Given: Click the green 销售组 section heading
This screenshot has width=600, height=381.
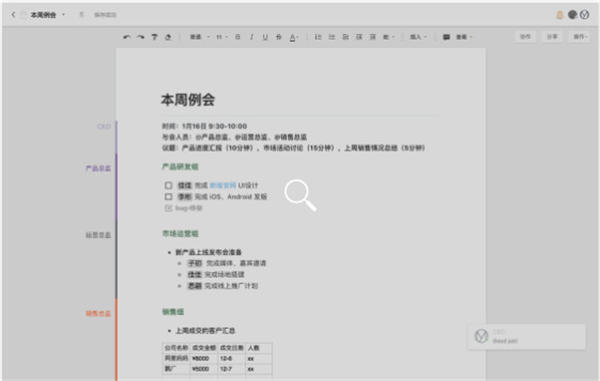Looking at the screenshot, I should click(173, 312).
